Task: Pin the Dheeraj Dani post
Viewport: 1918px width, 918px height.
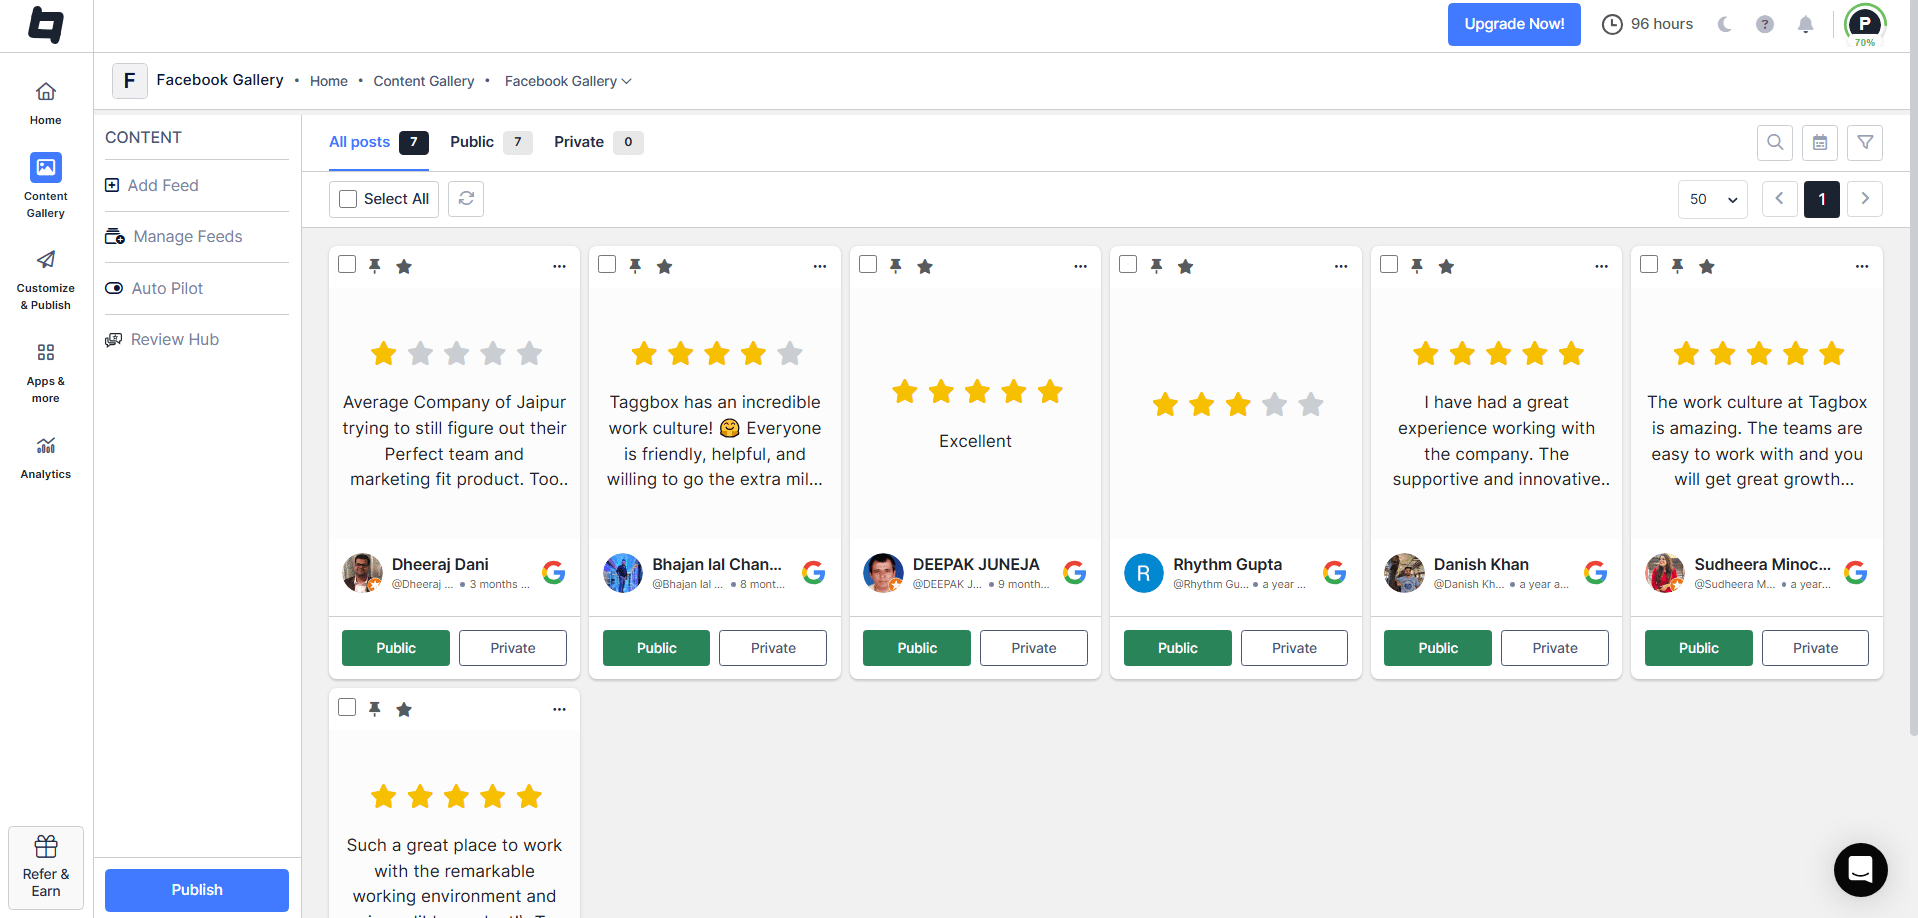Action: (x=375, y=266)
